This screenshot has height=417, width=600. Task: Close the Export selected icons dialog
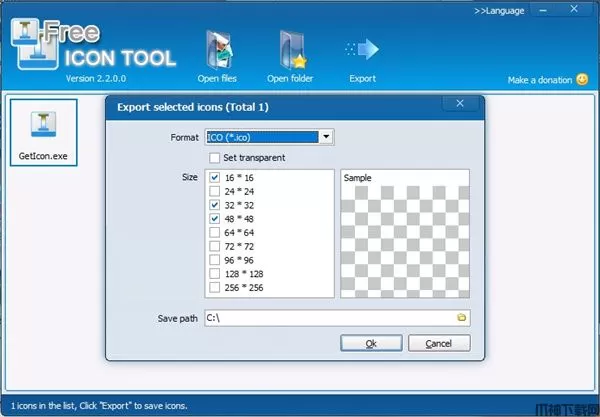[461, 102]
